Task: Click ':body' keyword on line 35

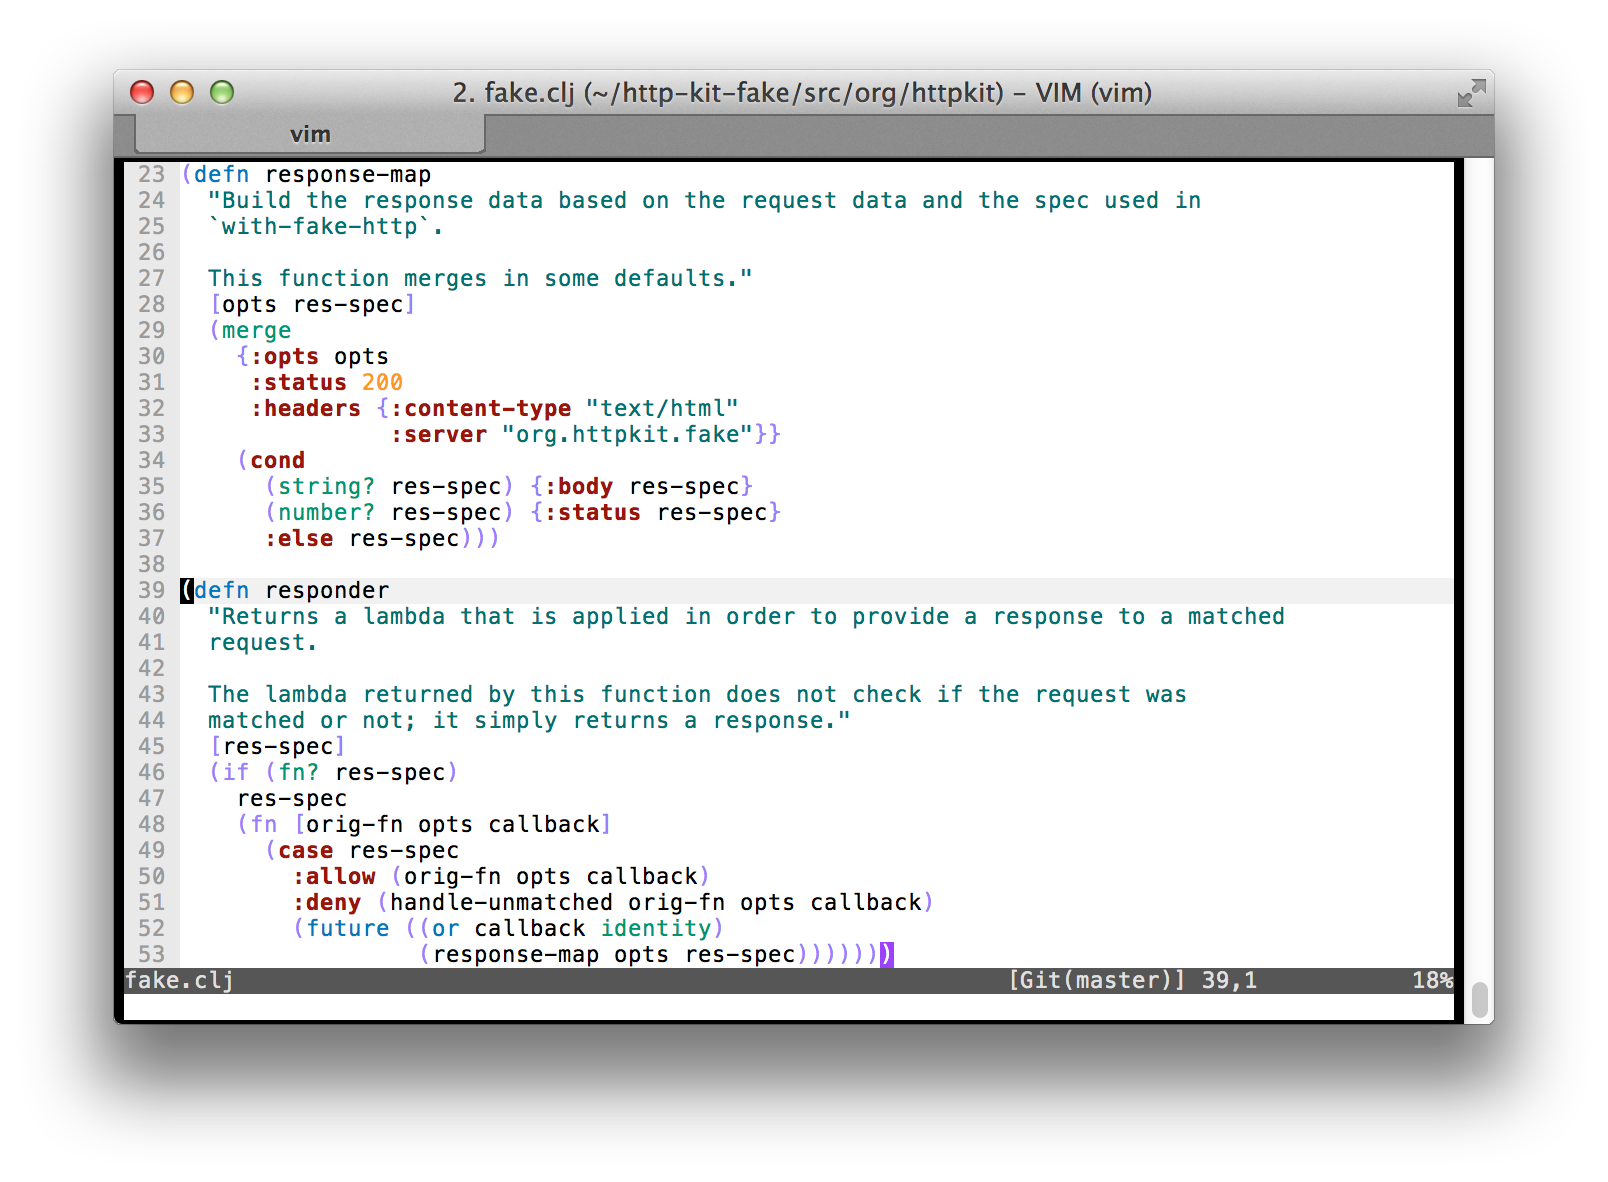Action: tap(578, 486)
